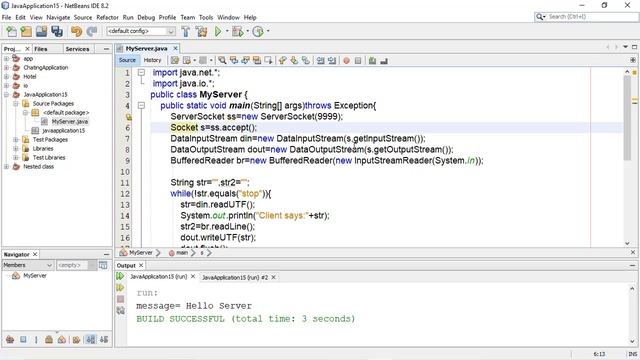Screen dimensions: 640x360
Task: Expand the Nested class project node
Action: [6, 167]
